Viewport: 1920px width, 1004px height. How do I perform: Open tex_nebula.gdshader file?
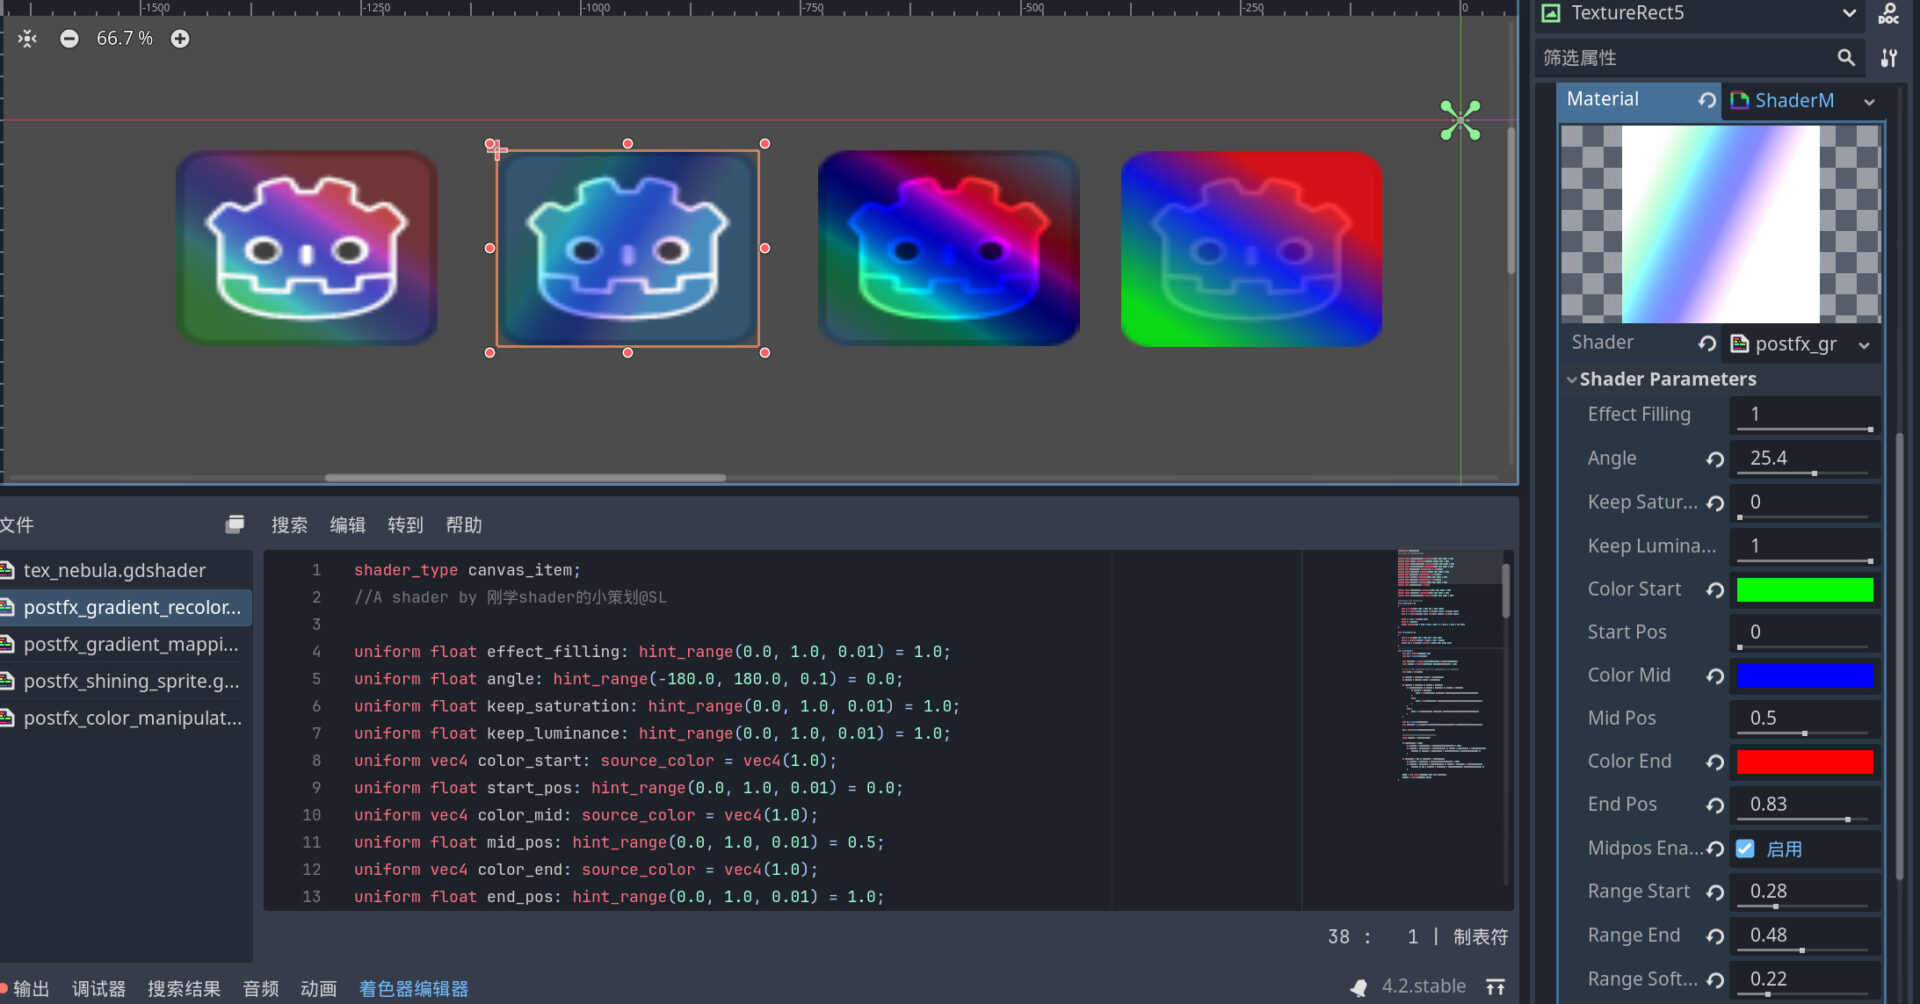coord(115,570)
